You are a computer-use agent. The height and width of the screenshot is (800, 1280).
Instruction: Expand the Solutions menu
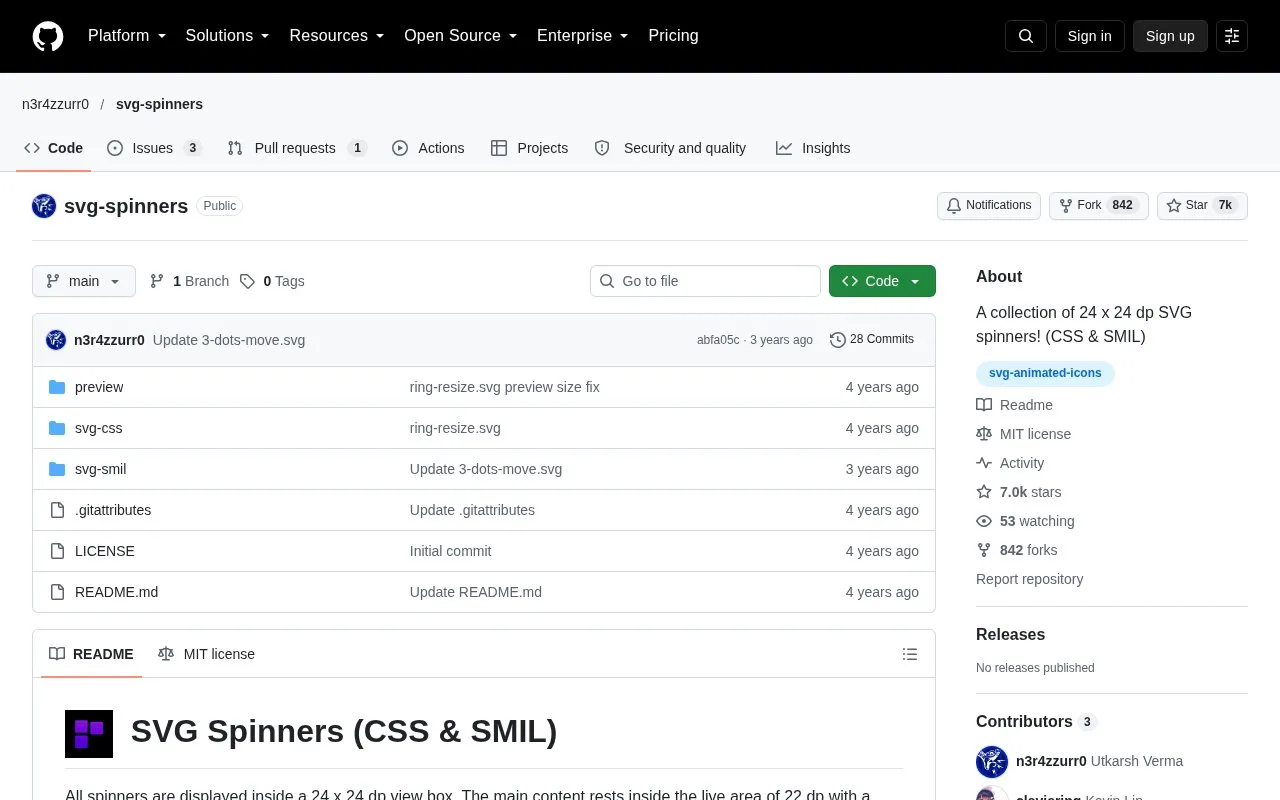[x=228, y=36]
